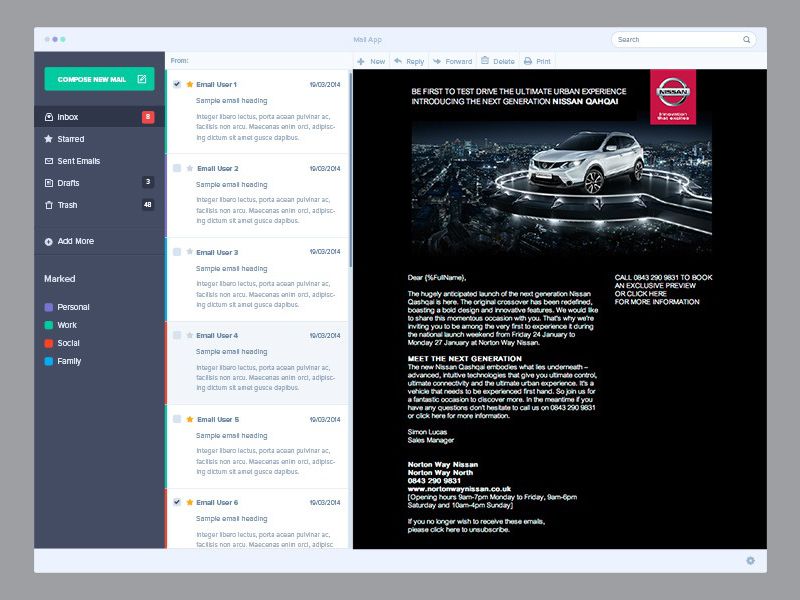Open the Email User 5 message
The image size is (800, 600).
click(x=258, y=446)
